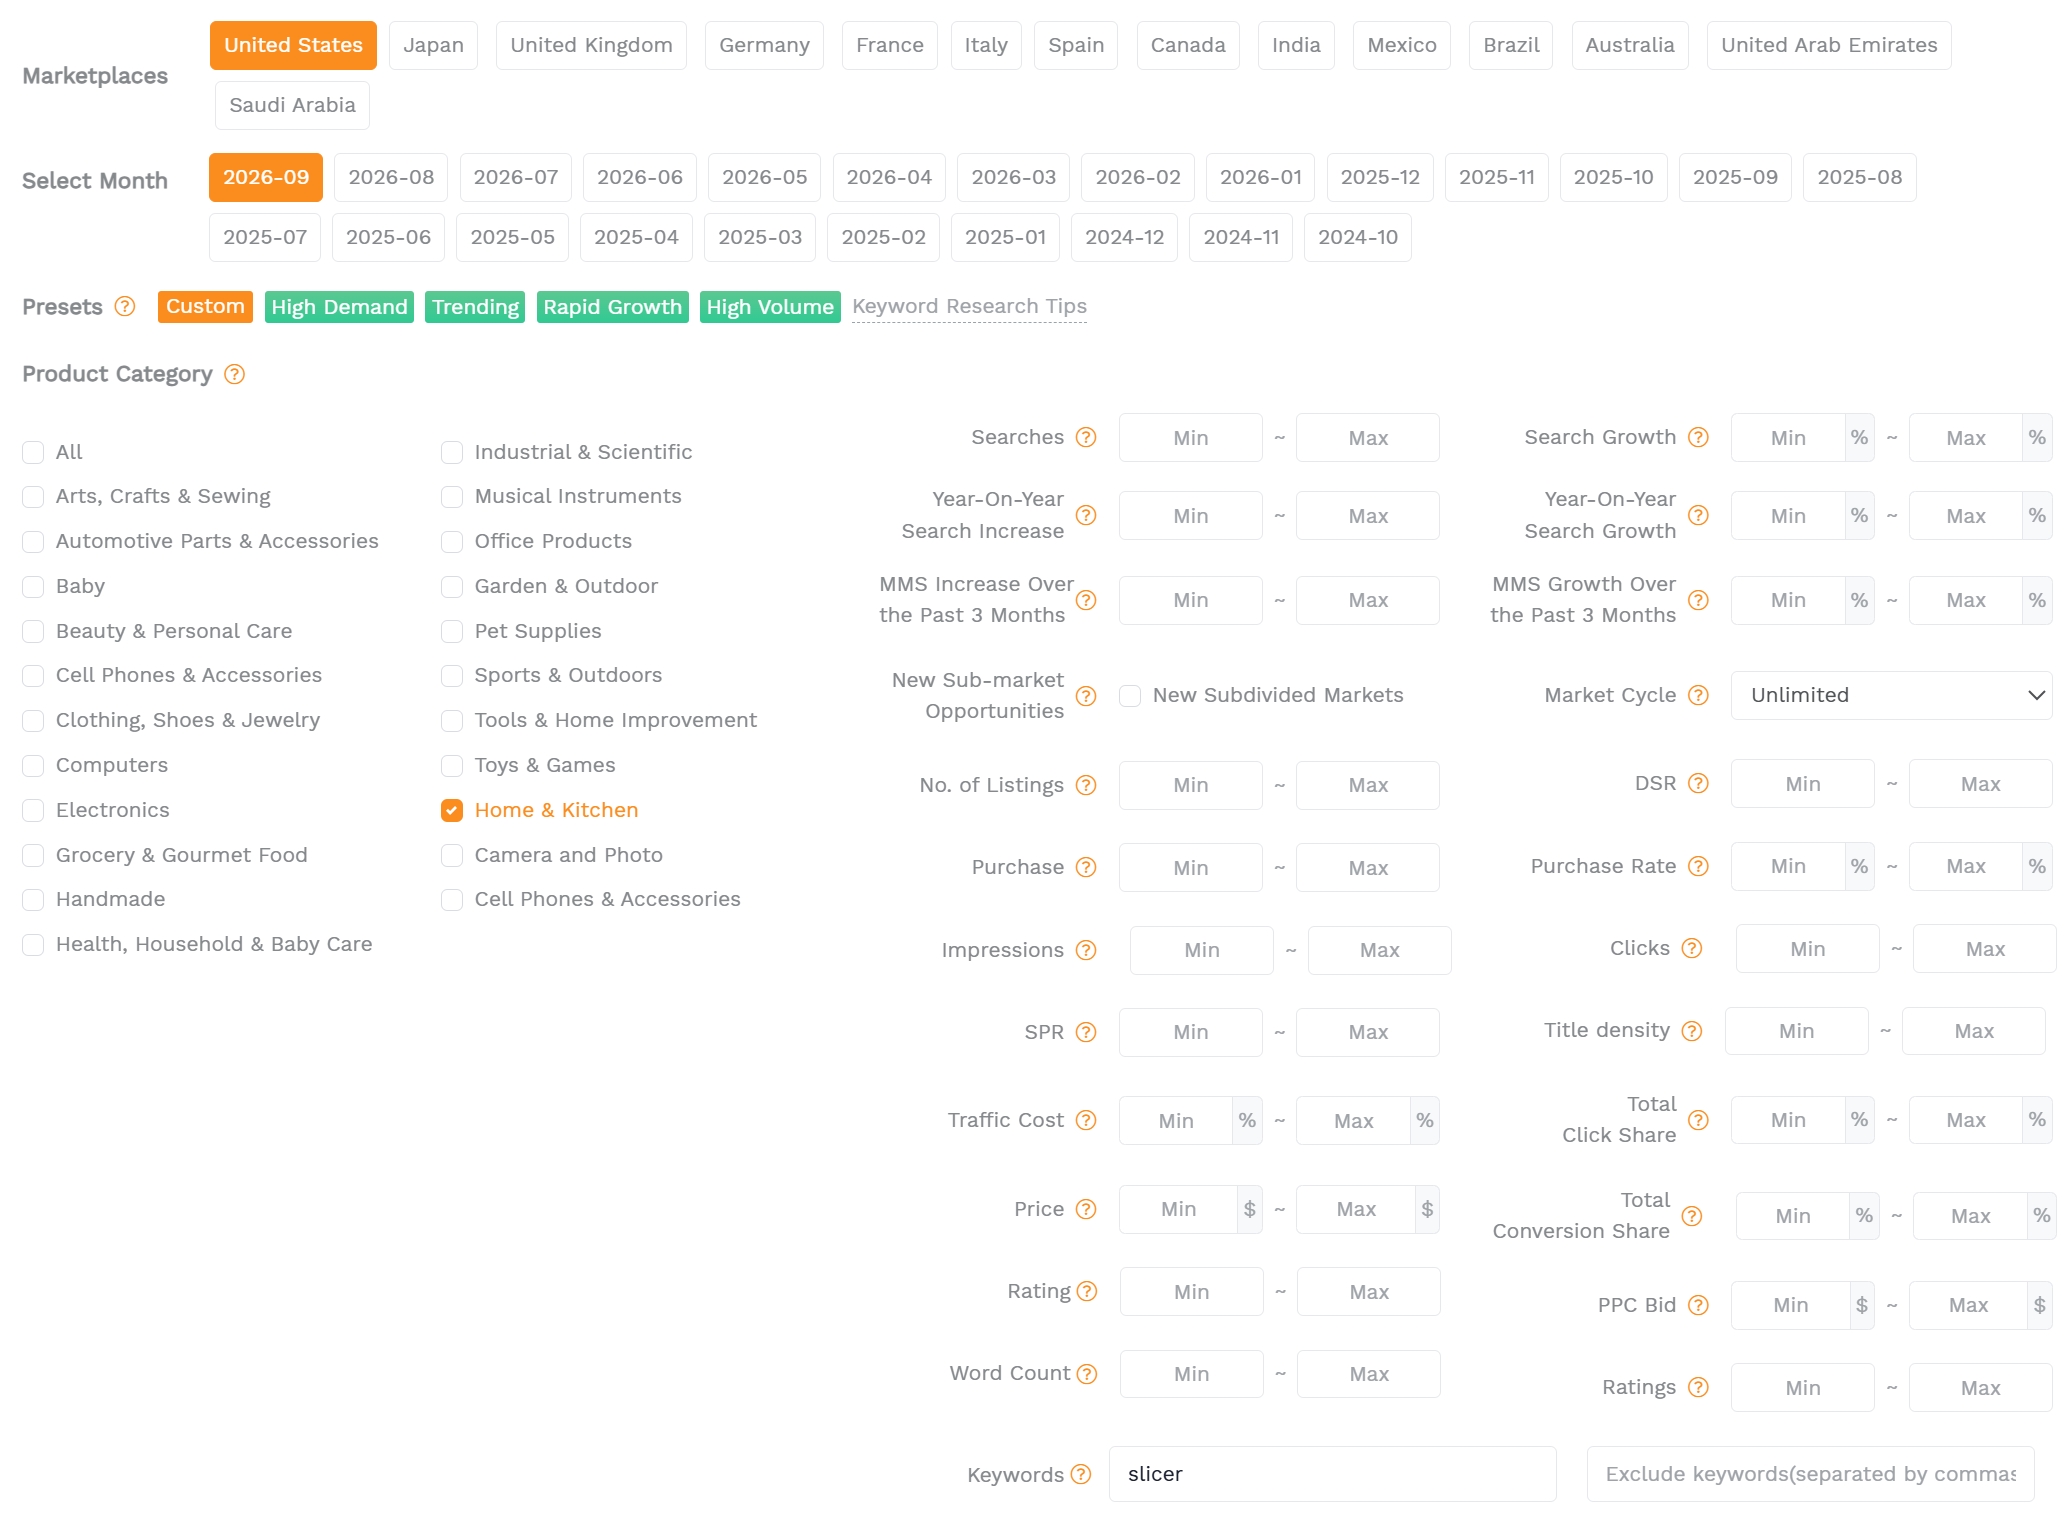Select the Saudi Arabia marketplace
2068x1514 pixels.
pos(292,105)
